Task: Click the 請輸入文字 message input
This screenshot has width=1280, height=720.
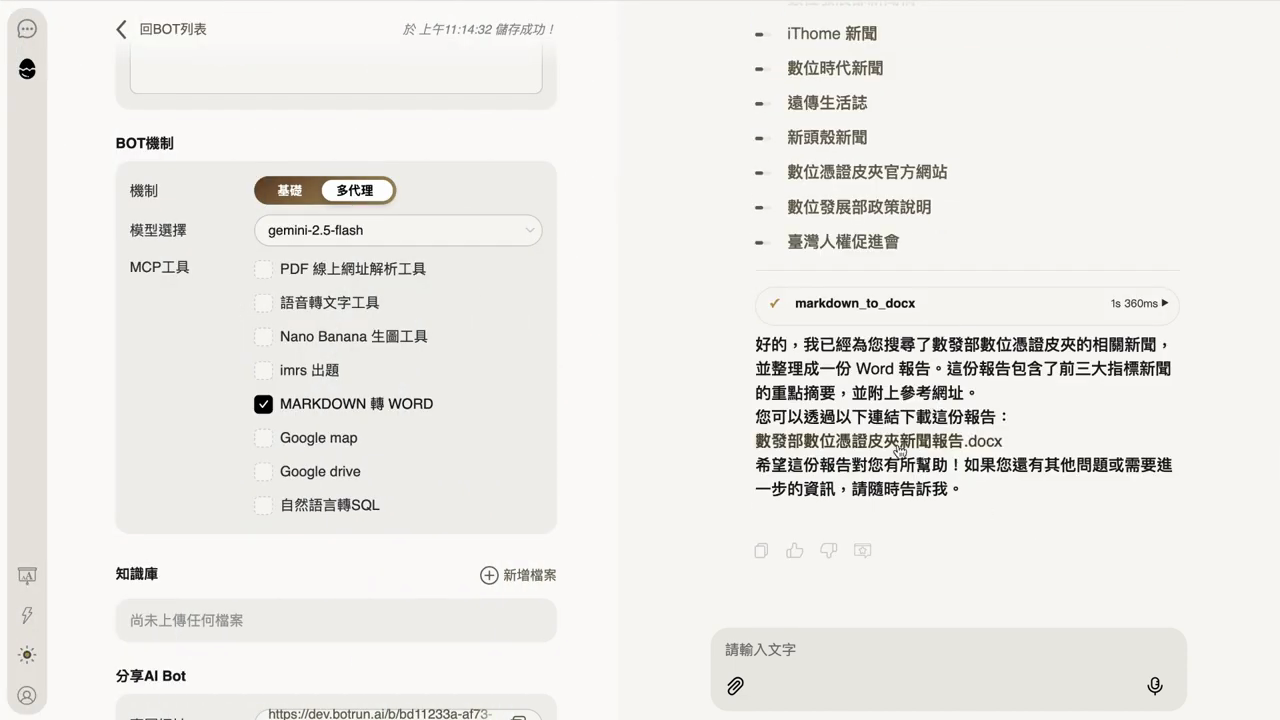Action: (948, 650)
